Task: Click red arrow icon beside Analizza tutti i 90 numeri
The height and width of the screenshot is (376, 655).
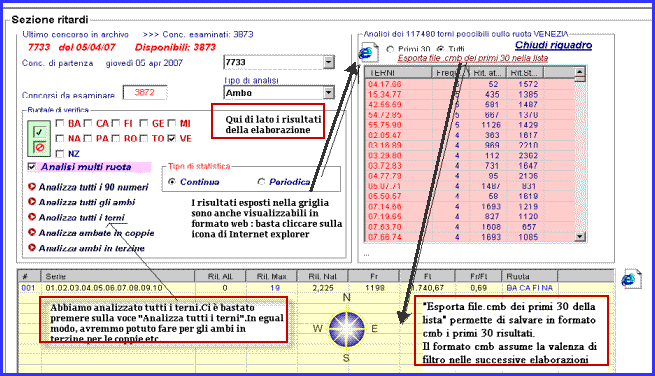Action: click(x=32, y=187)
